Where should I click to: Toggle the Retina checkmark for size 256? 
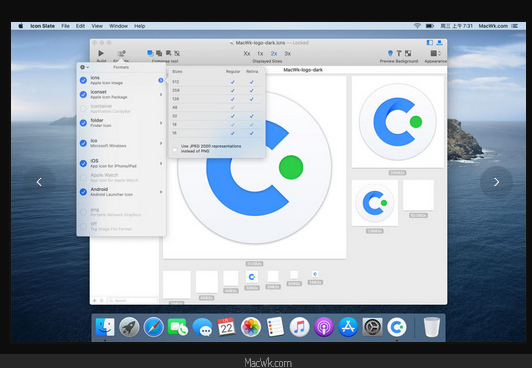(252, 90)
